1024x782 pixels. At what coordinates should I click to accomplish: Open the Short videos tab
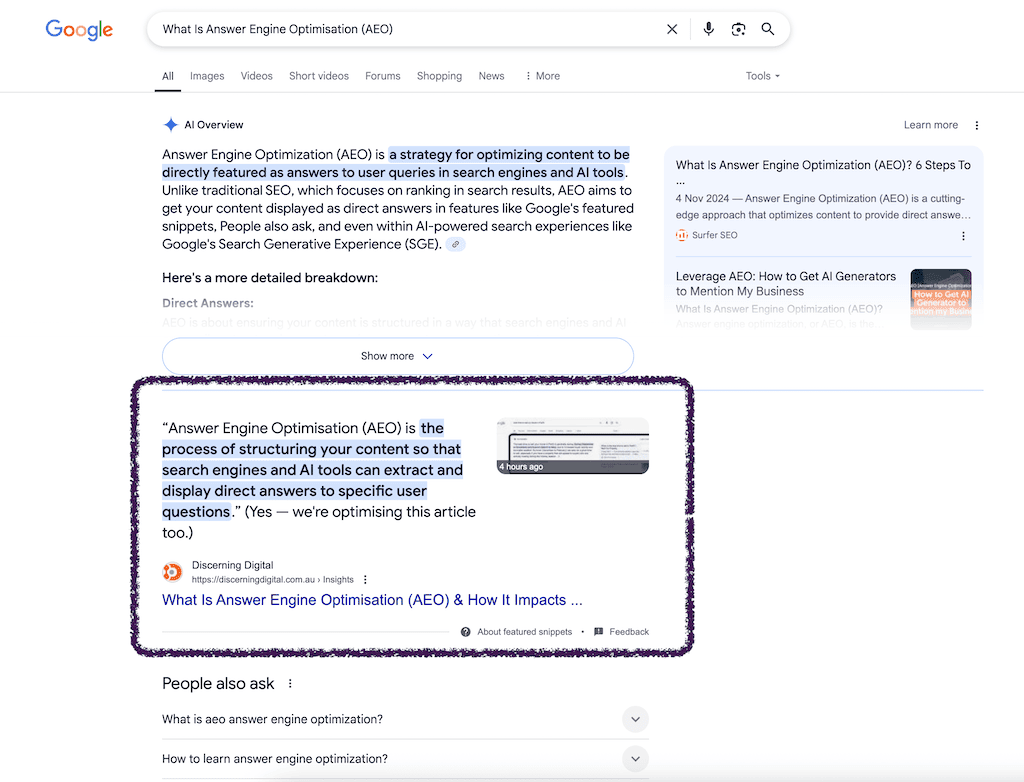(319, 76)
